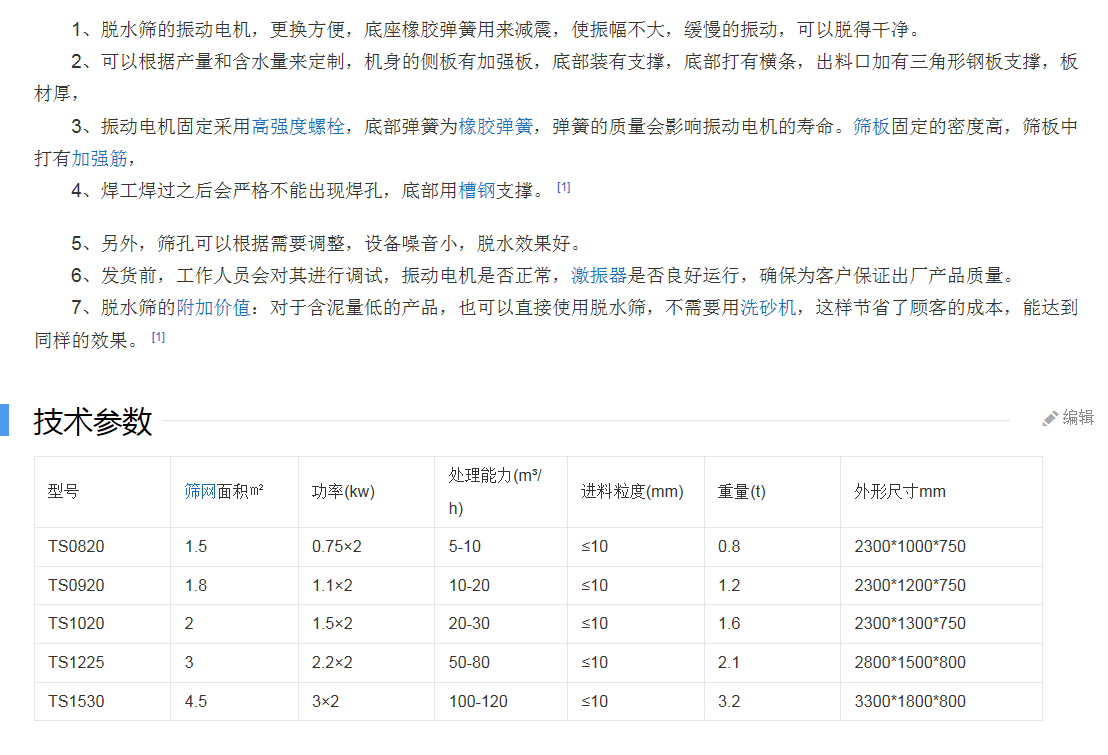Screen dimensions: 1108x755
Task: Visit the 洗砂机 link
Action: [768, 308]
